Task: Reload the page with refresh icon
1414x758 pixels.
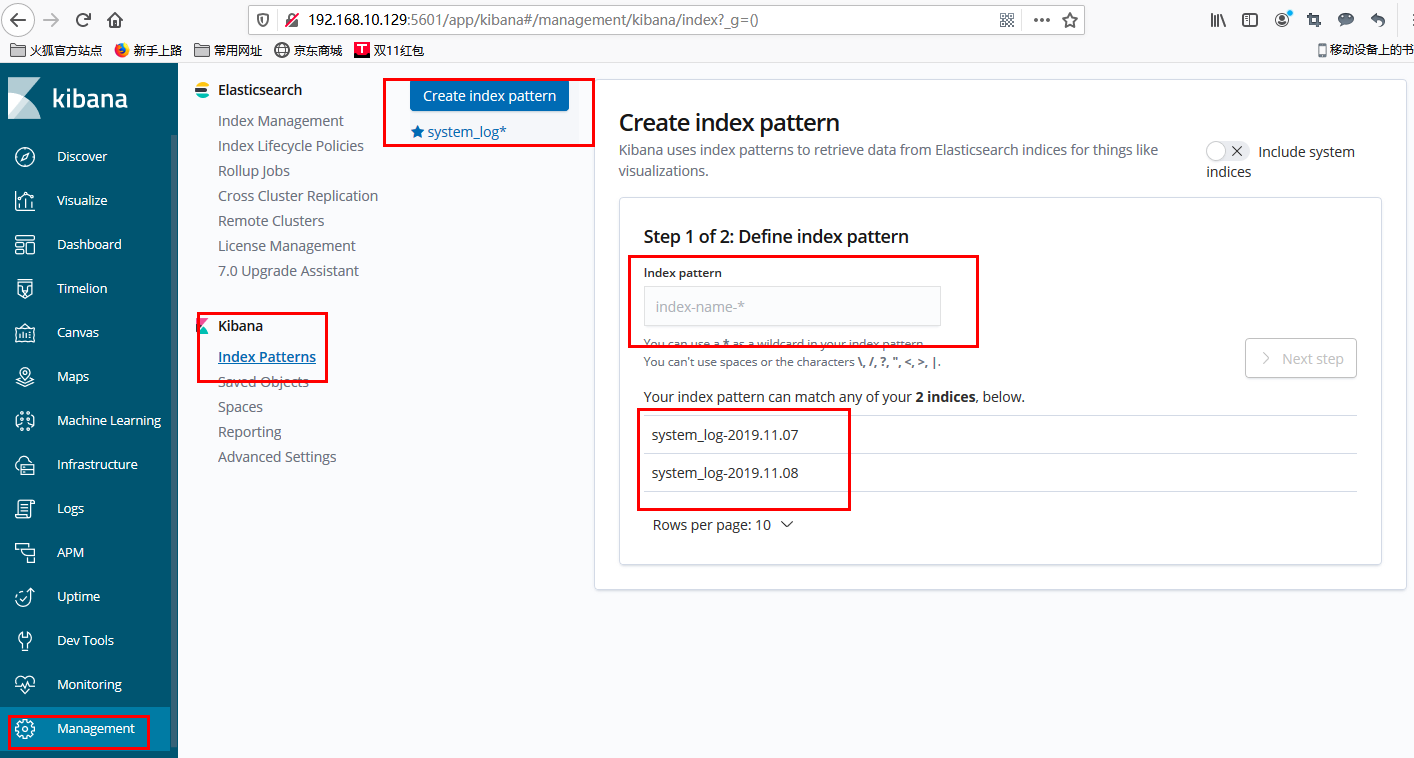Action: click(x=84, y=20)
